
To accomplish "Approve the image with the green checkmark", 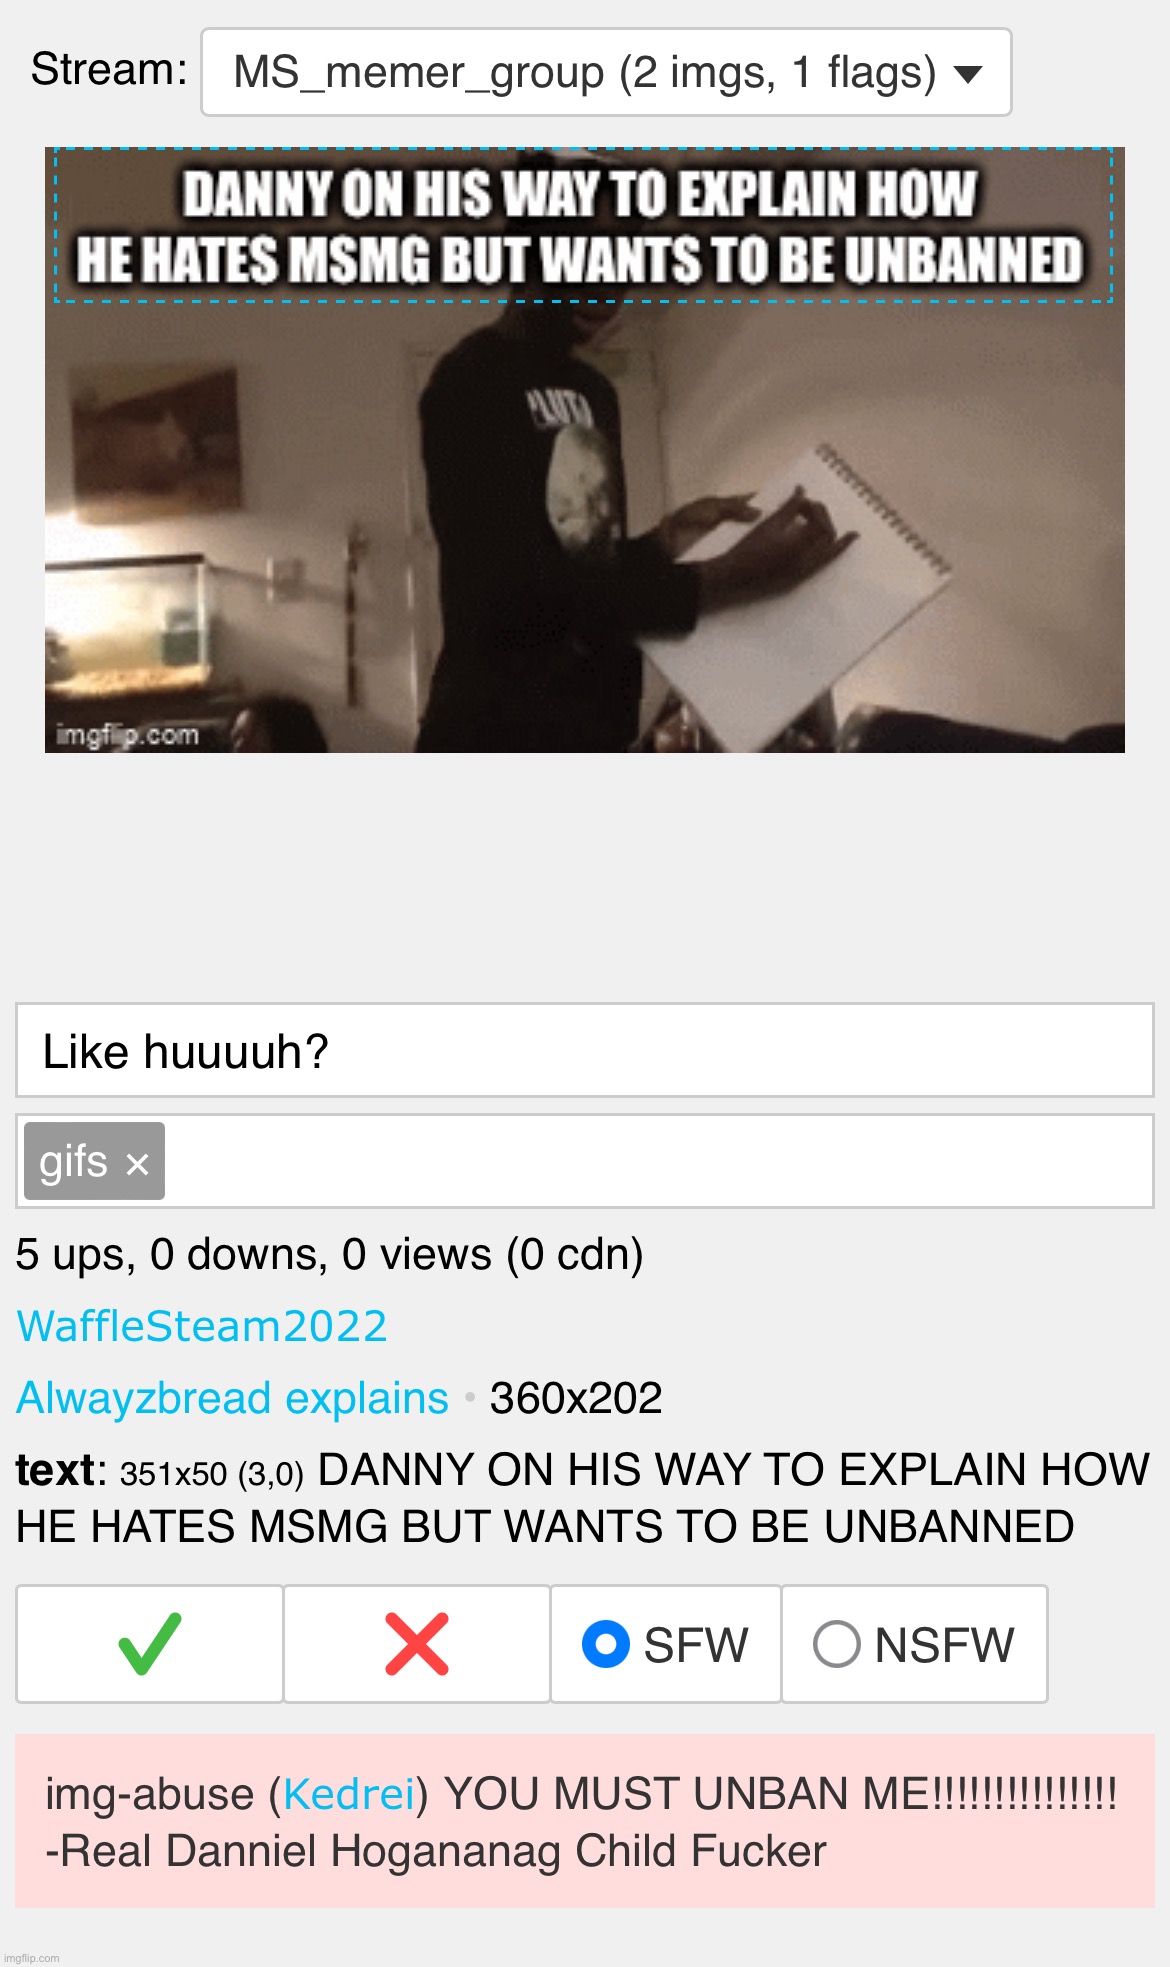I will [149, 1644].
